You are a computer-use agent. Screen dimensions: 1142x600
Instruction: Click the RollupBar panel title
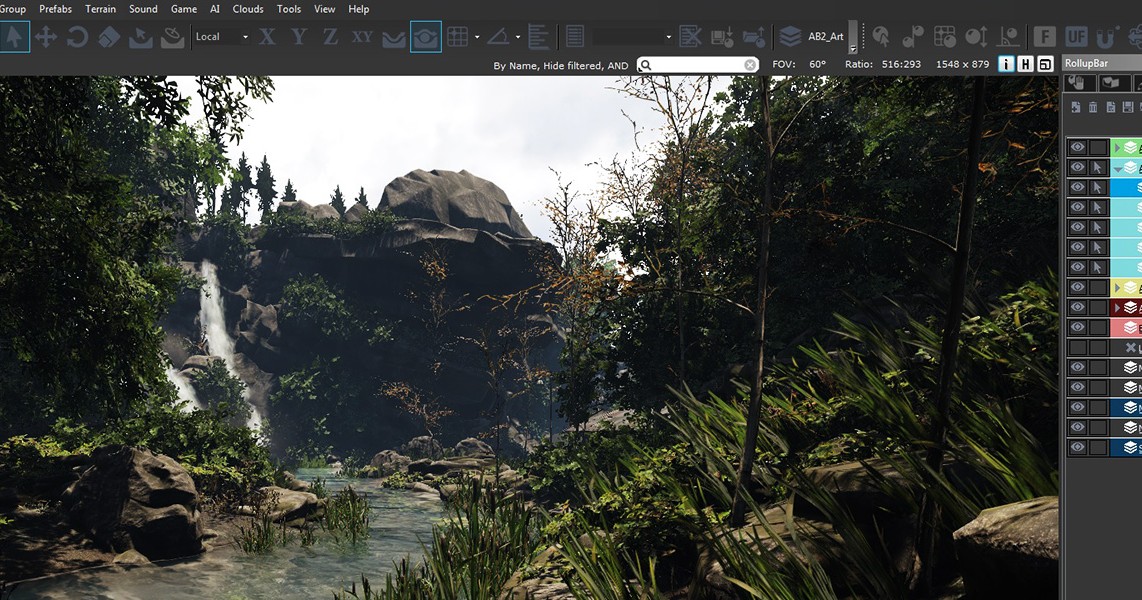[1086, 63]
